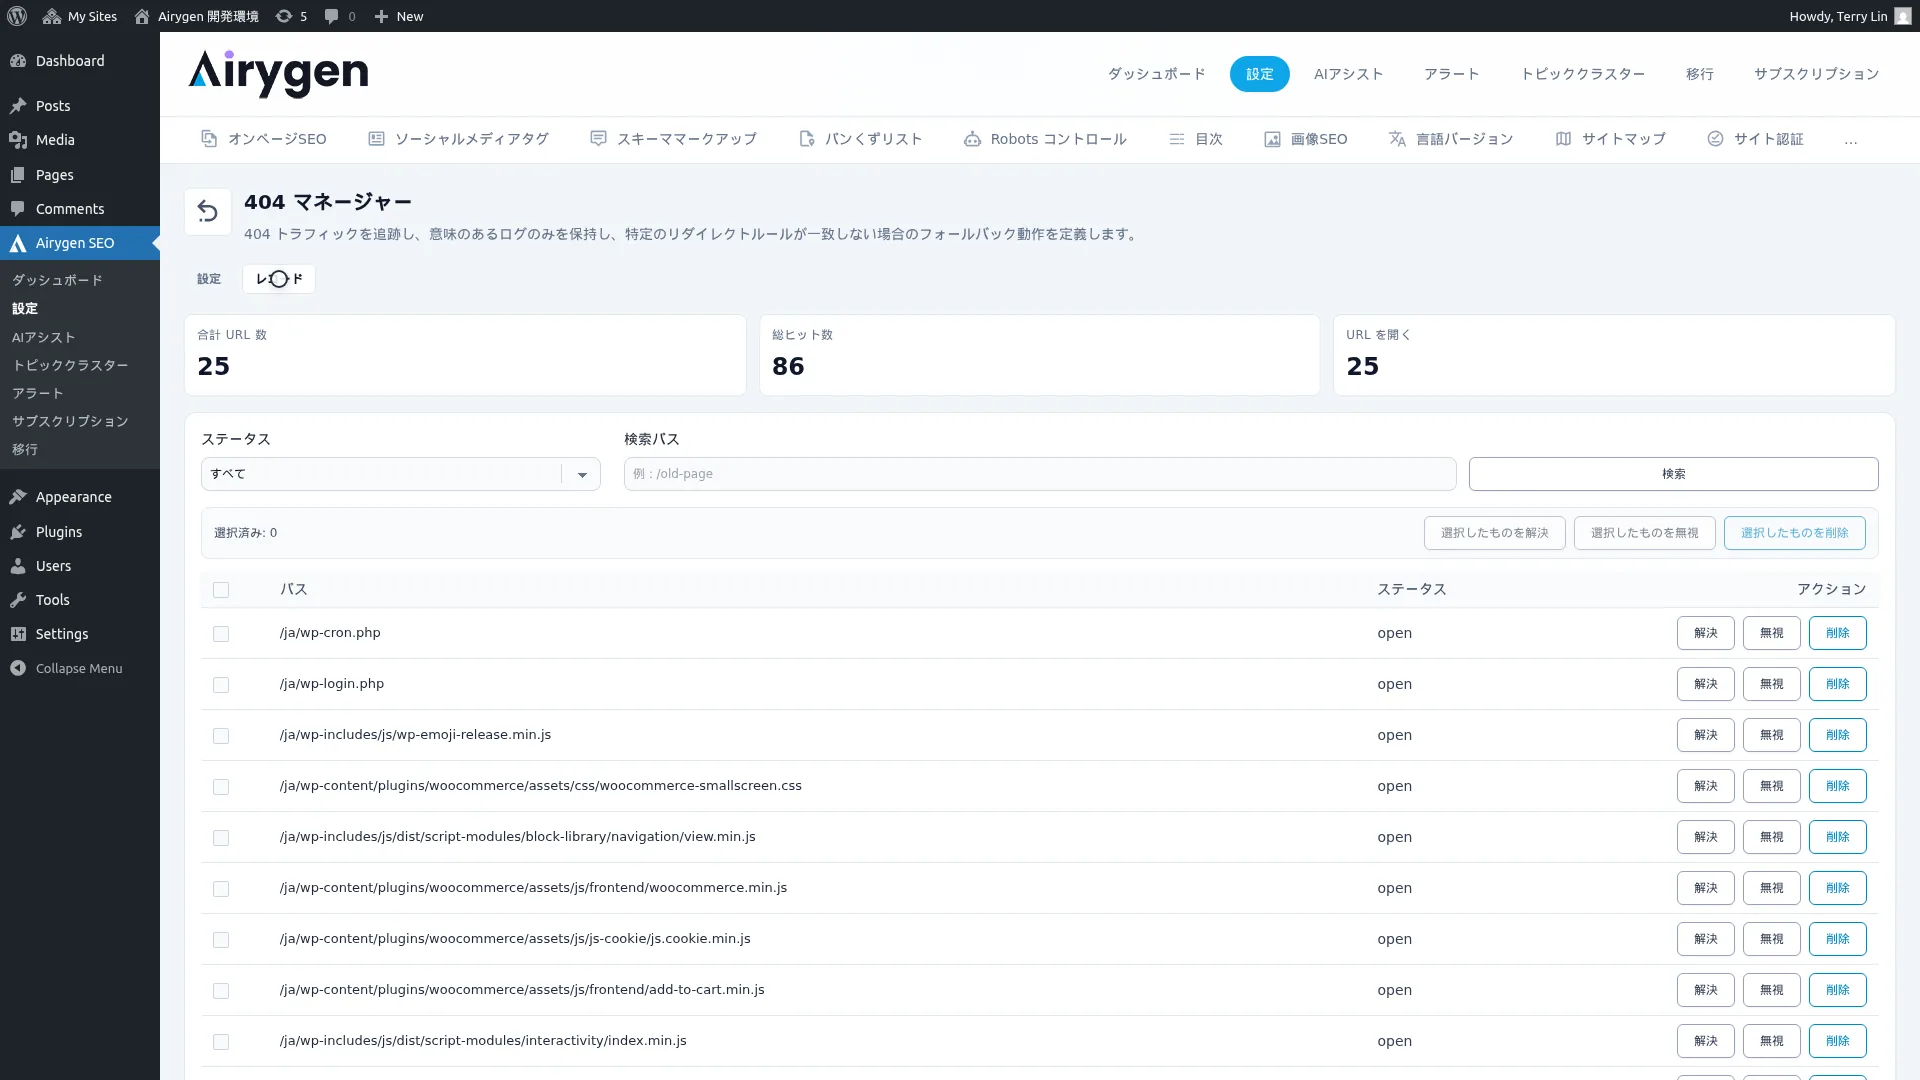Toggle the select-all checkbox in table header
Image resolution: width=1920 pixels, height=1080 pixels.
[x=221, y=590]
